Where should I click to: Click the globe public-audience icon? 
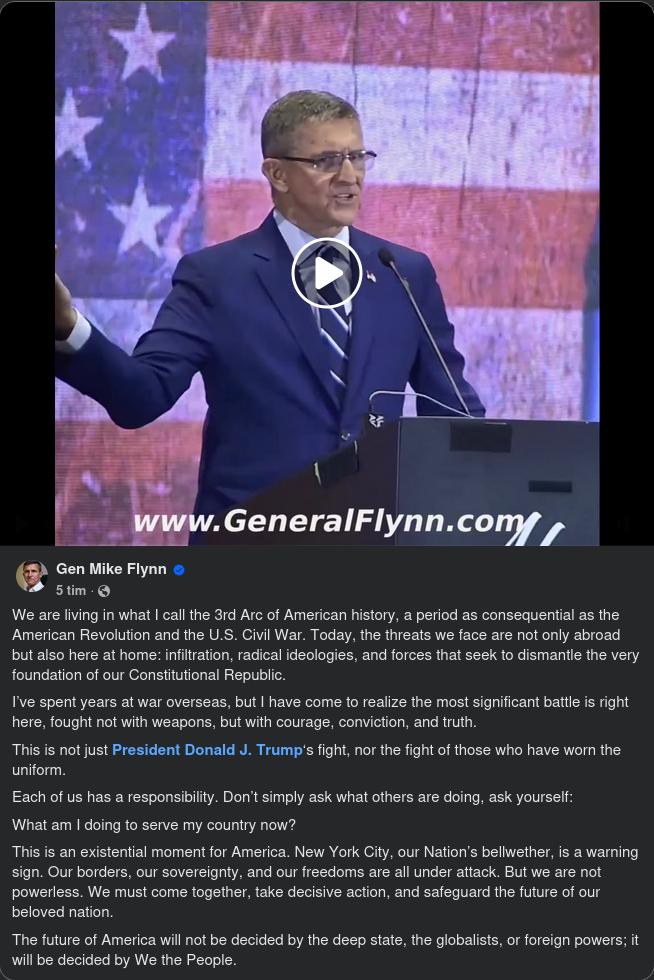(104, 591)
